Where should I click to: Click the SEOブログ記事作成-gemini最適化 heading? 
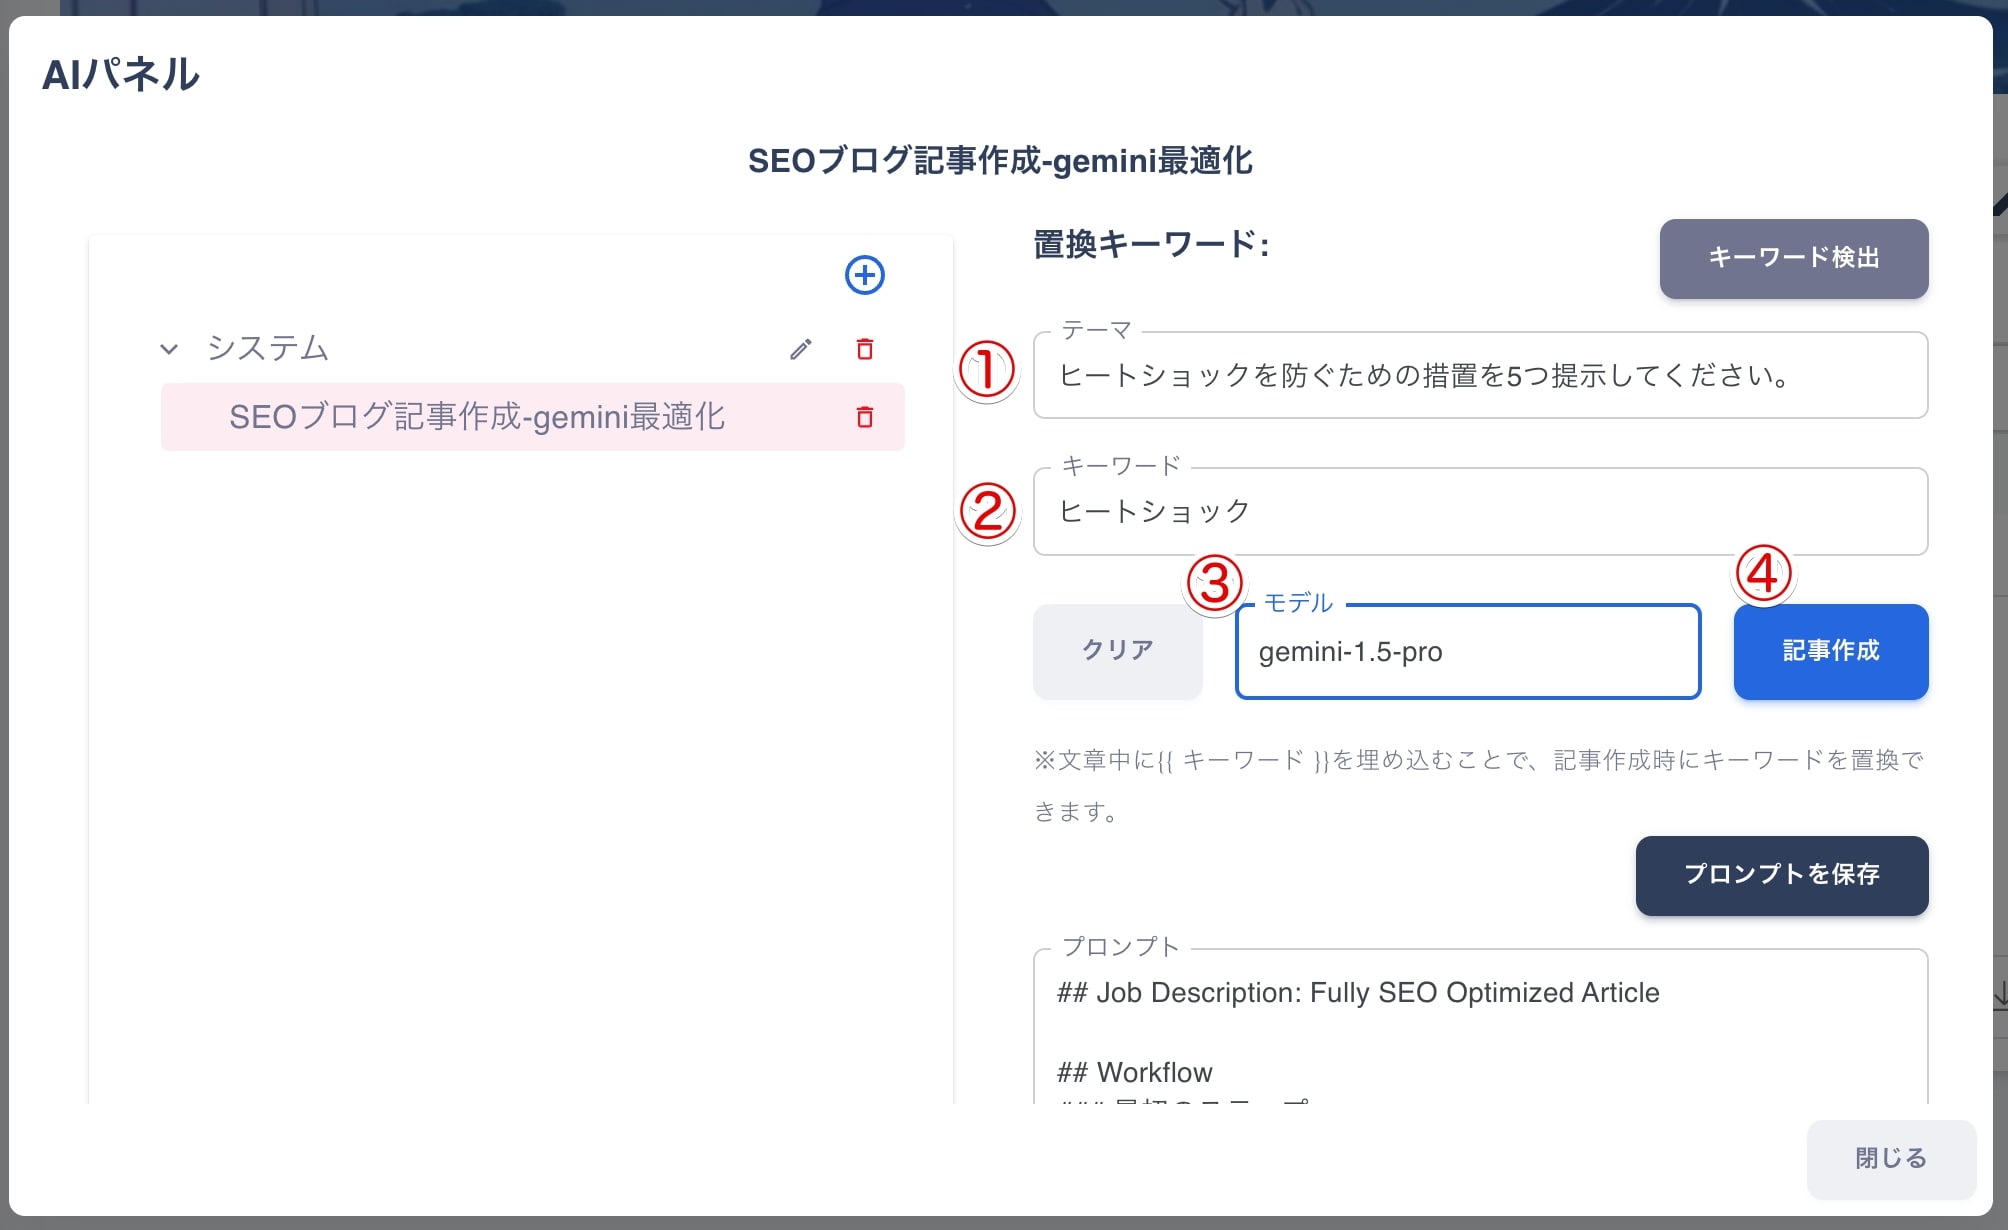click(1000, 160)
